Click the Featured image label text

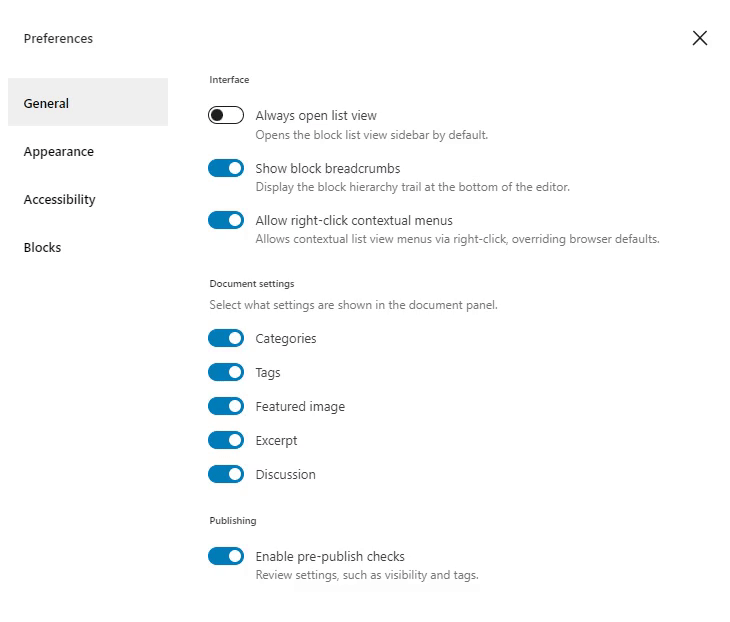coord(300,406)
